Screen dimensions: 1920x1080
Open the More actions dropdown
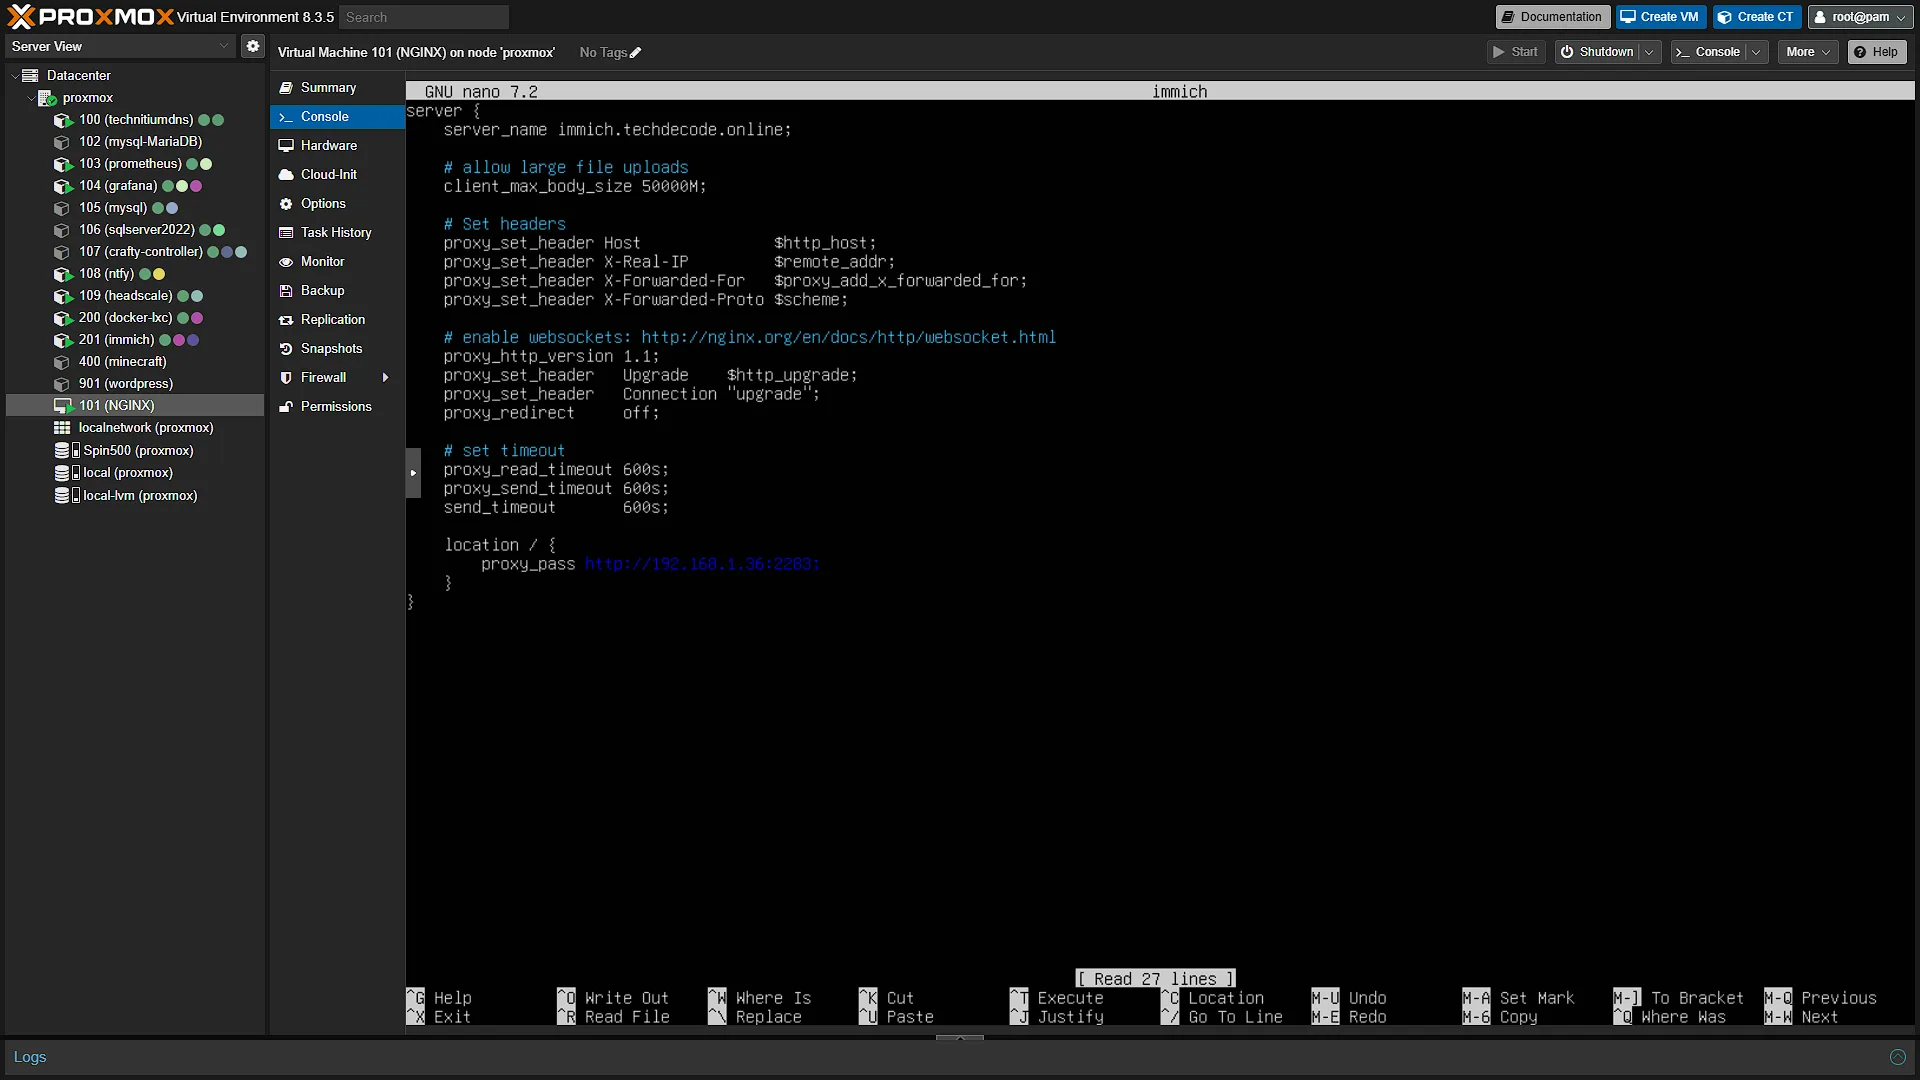tap(1808, 52)
